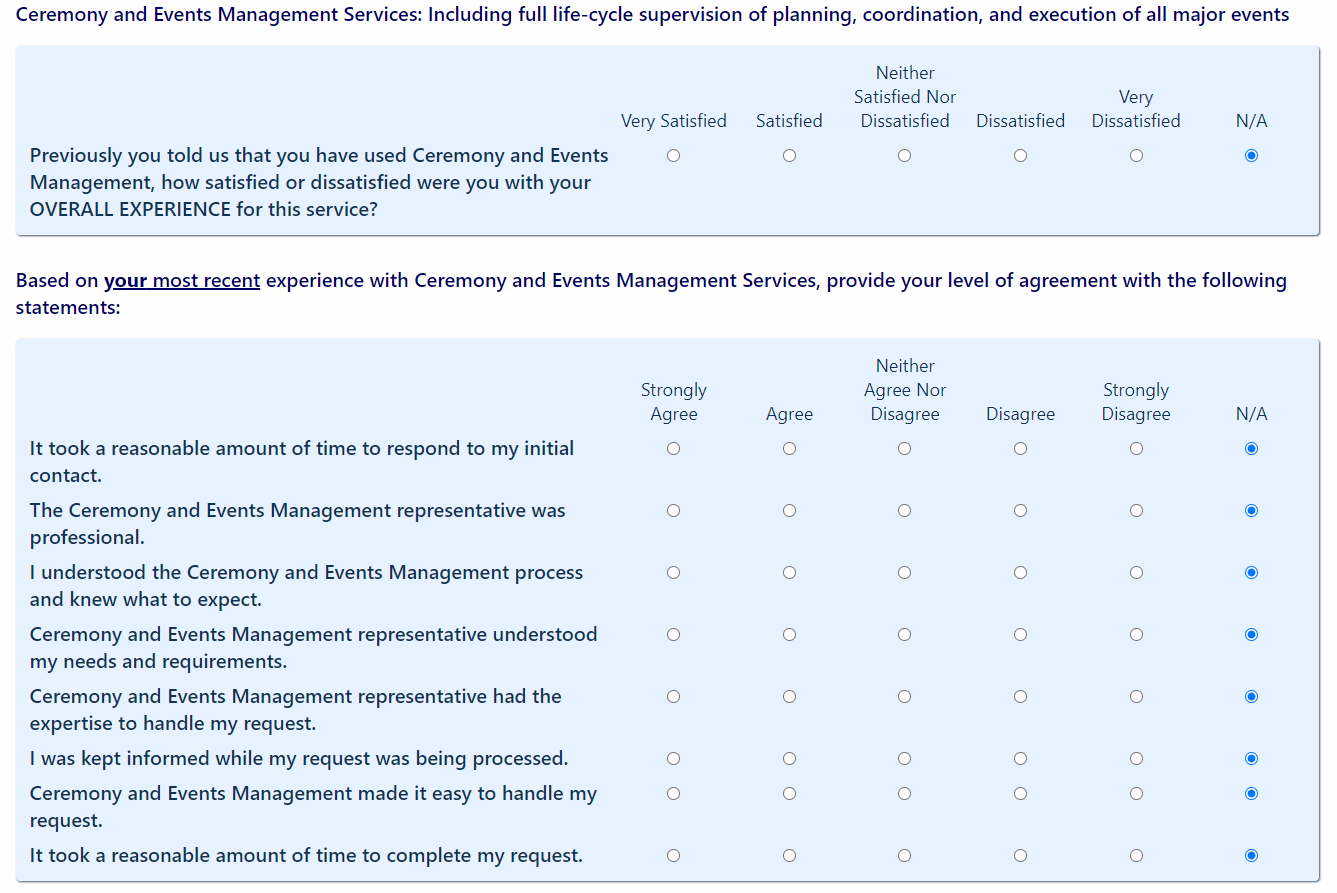This screenshot has height=893, width=1337.
Task: Select Strongly Agree for initial contact response time
Action: 673,449
